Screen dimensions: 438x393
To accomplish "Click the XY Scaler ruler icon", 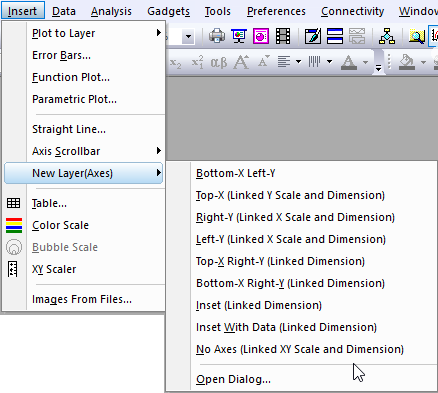I will pyautogui.click(x=13, y=269).
